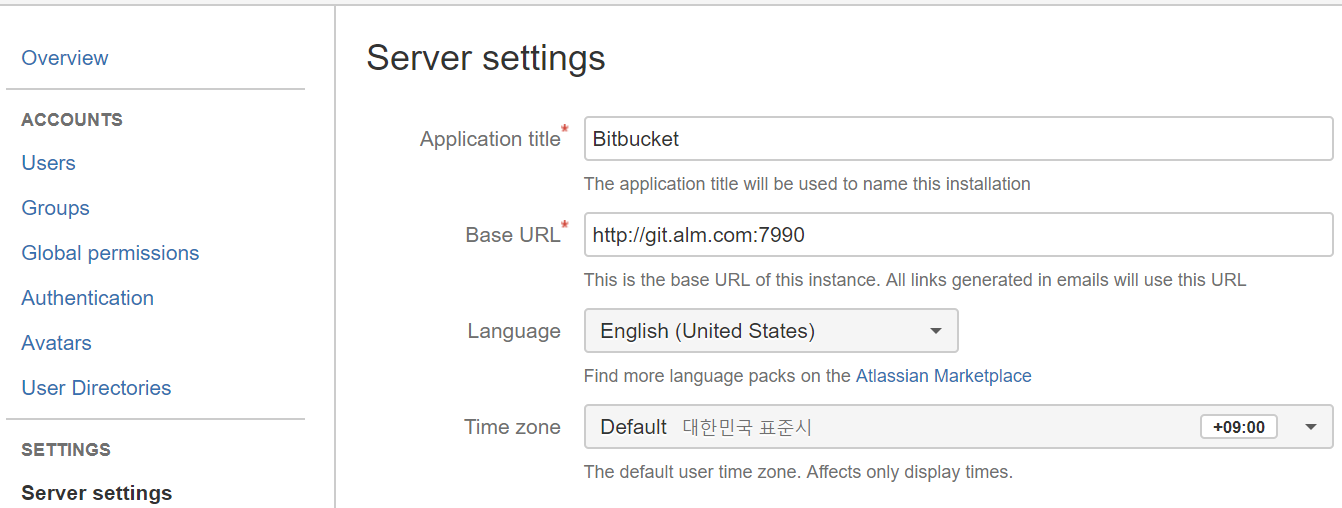Open the Overview page link
The width and height of the screenshot is (1342, 508).
tap(65, 58)
